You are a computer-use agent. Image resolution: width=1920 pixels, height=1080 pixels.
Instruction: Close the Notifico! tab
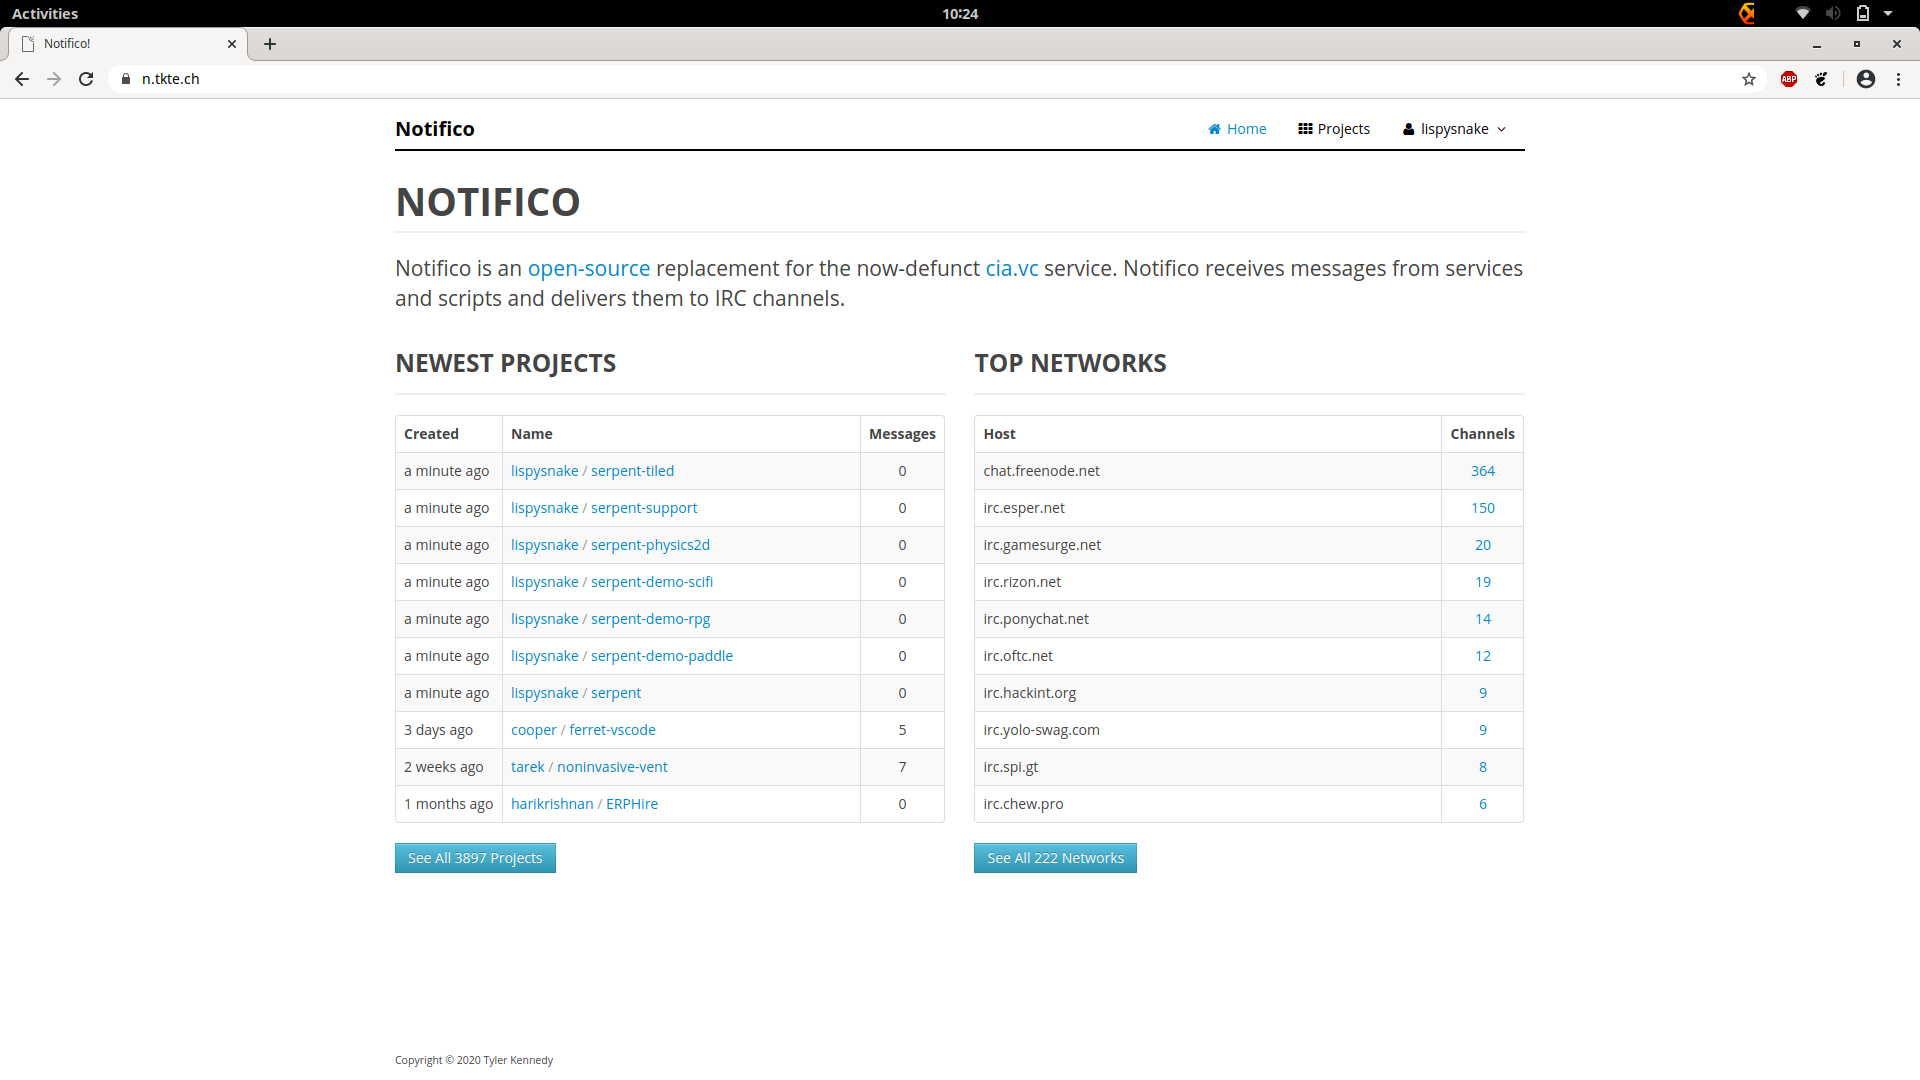[232, 44]
